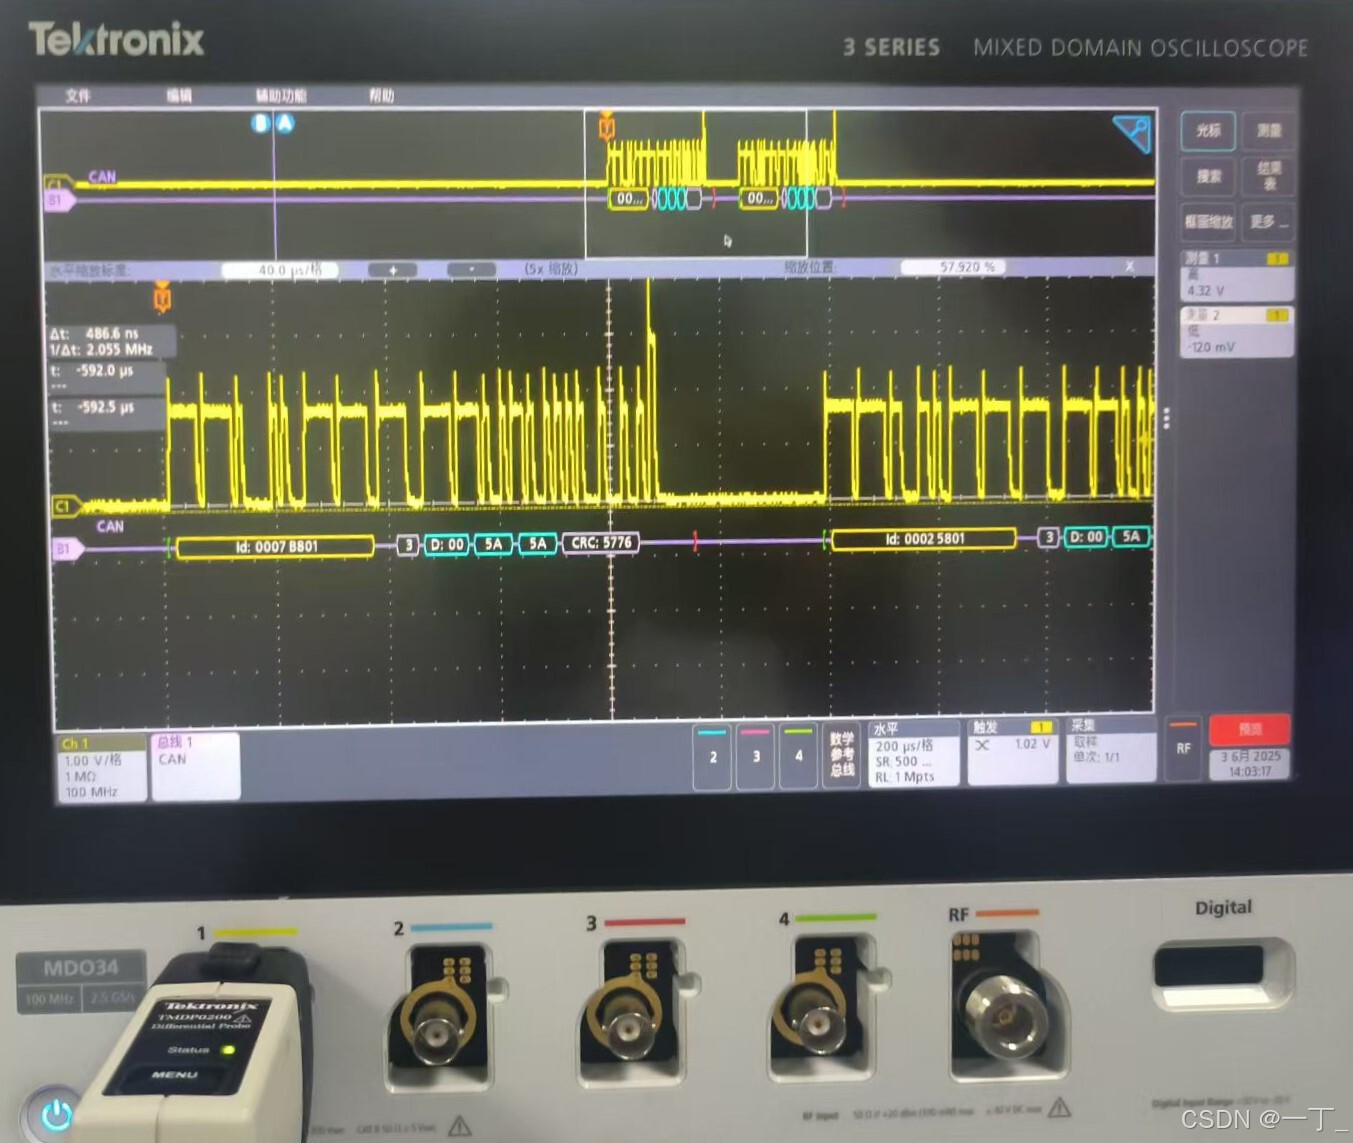Select the 测量 2 badge showing -120 mV

1237,332
